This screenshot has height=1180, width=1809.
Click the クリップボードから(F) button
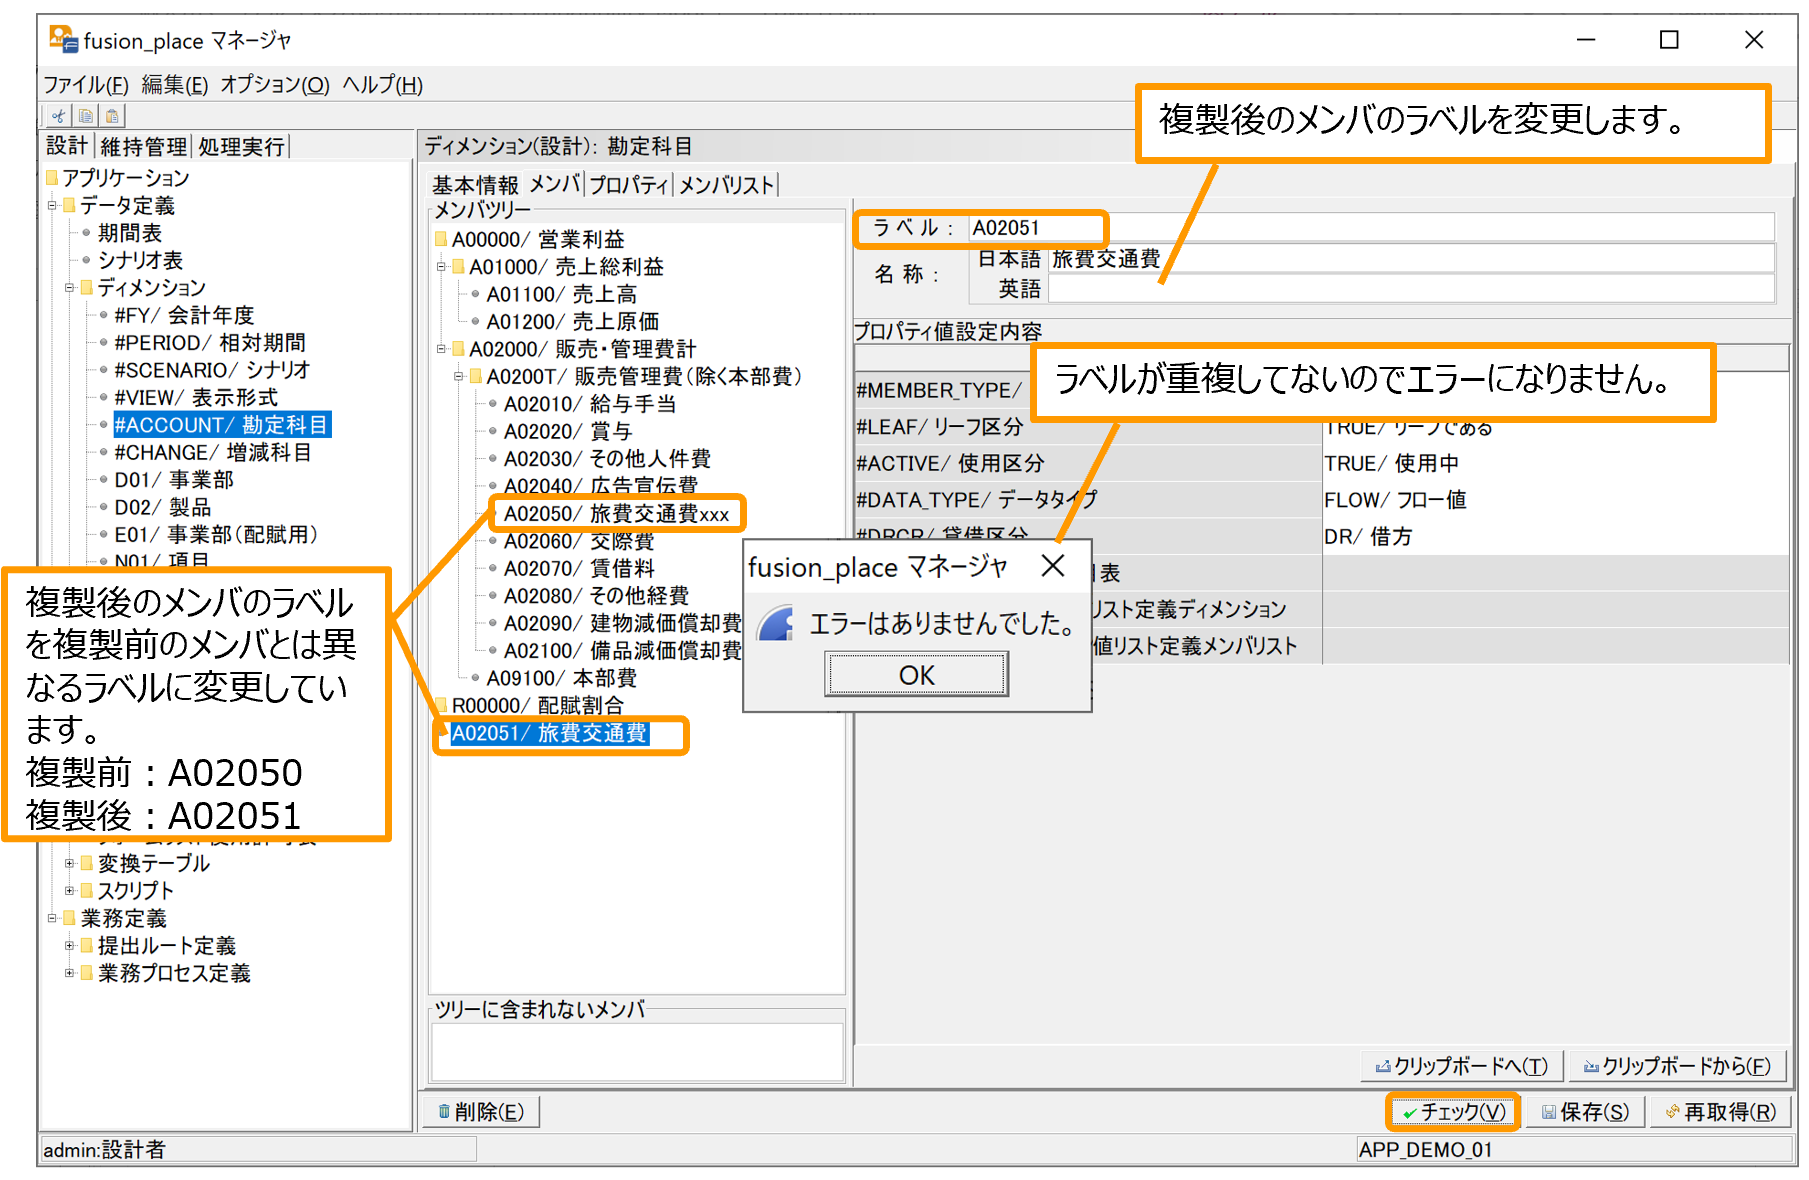tap(1677, 1067)
